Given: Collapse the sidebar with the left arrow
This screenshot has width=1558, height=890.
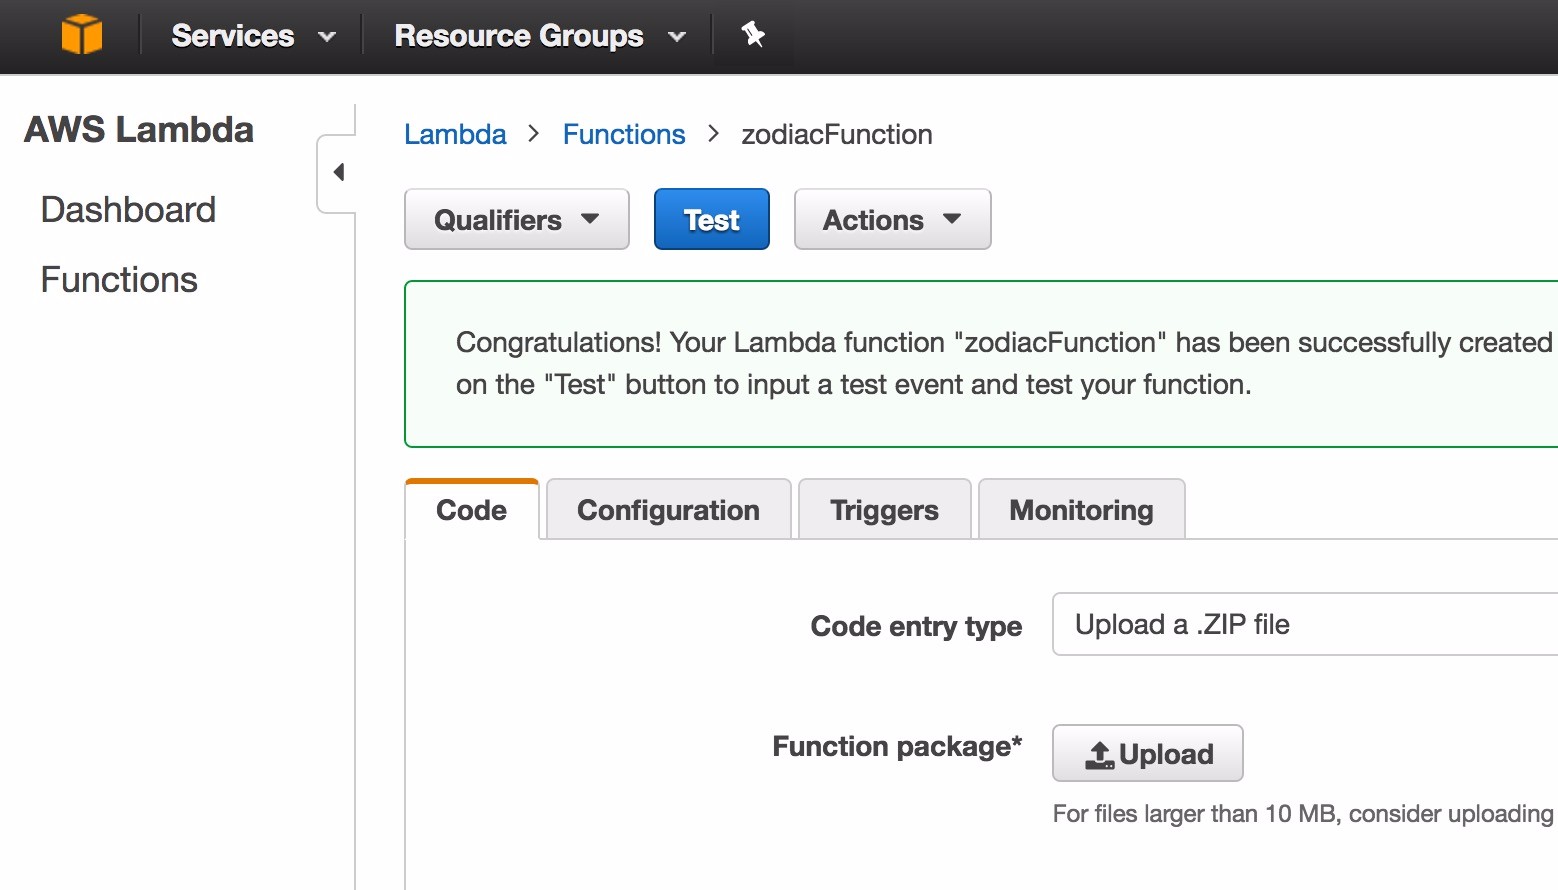Looking at the screenshot, I should pyautogui.click(x=338, y=173).
